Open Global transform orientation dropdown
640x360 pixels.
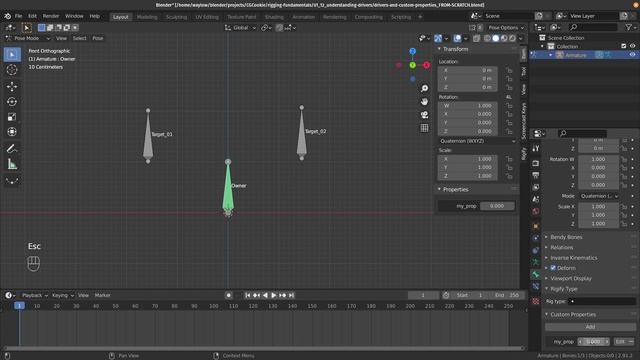click(x=240, y=28)
